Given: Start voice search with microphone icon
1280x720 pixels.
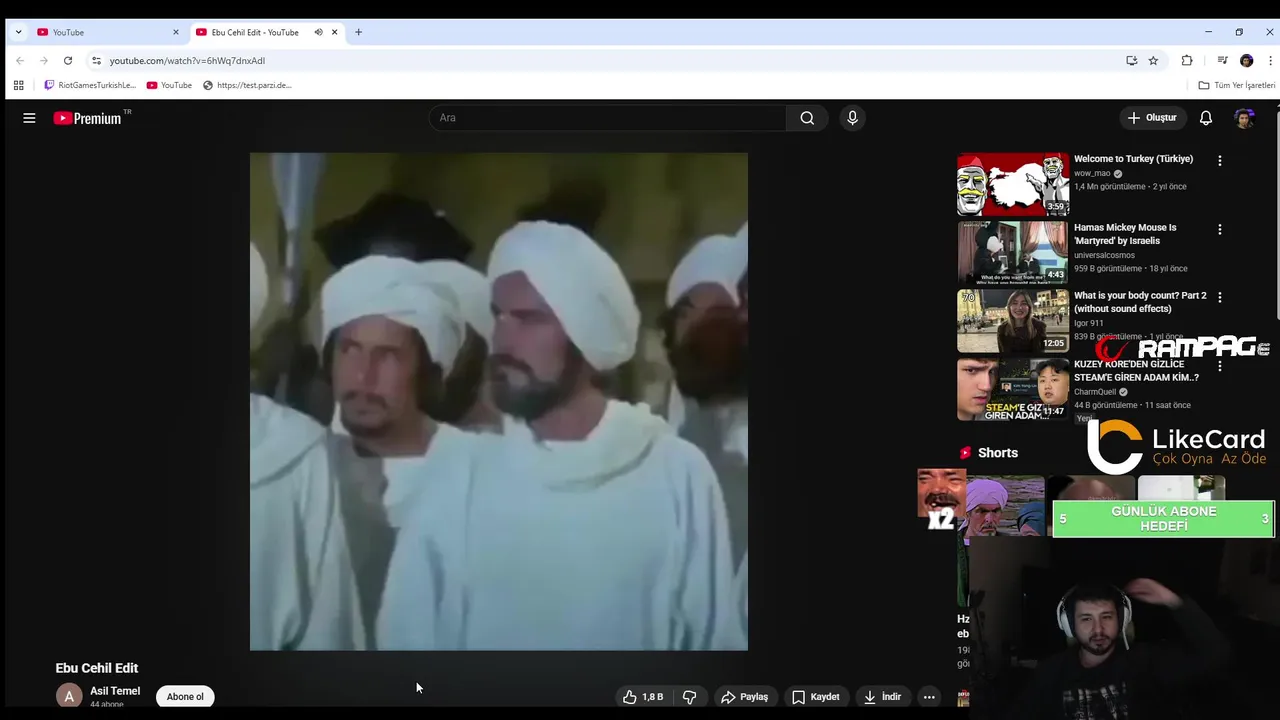Looking at the screenshot, I should tap(852, 118).
